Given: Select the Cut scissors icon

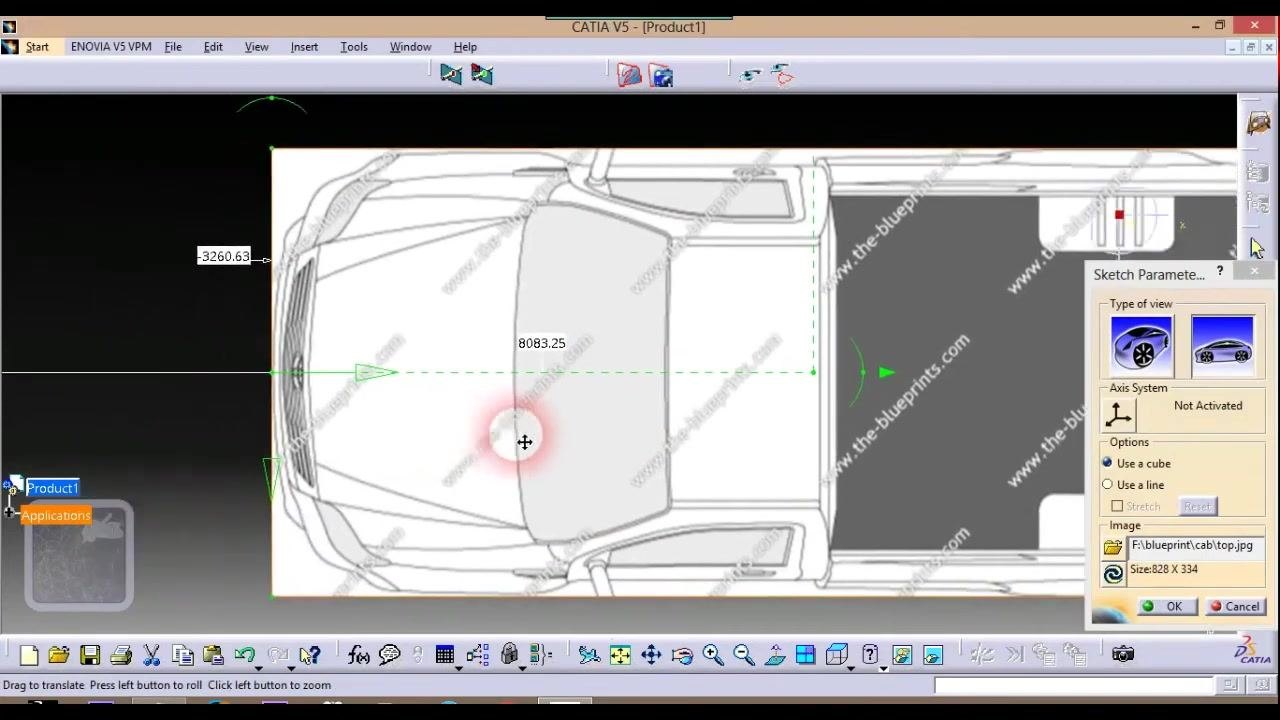Looking at the screenshot, I should tap(152, 655).
